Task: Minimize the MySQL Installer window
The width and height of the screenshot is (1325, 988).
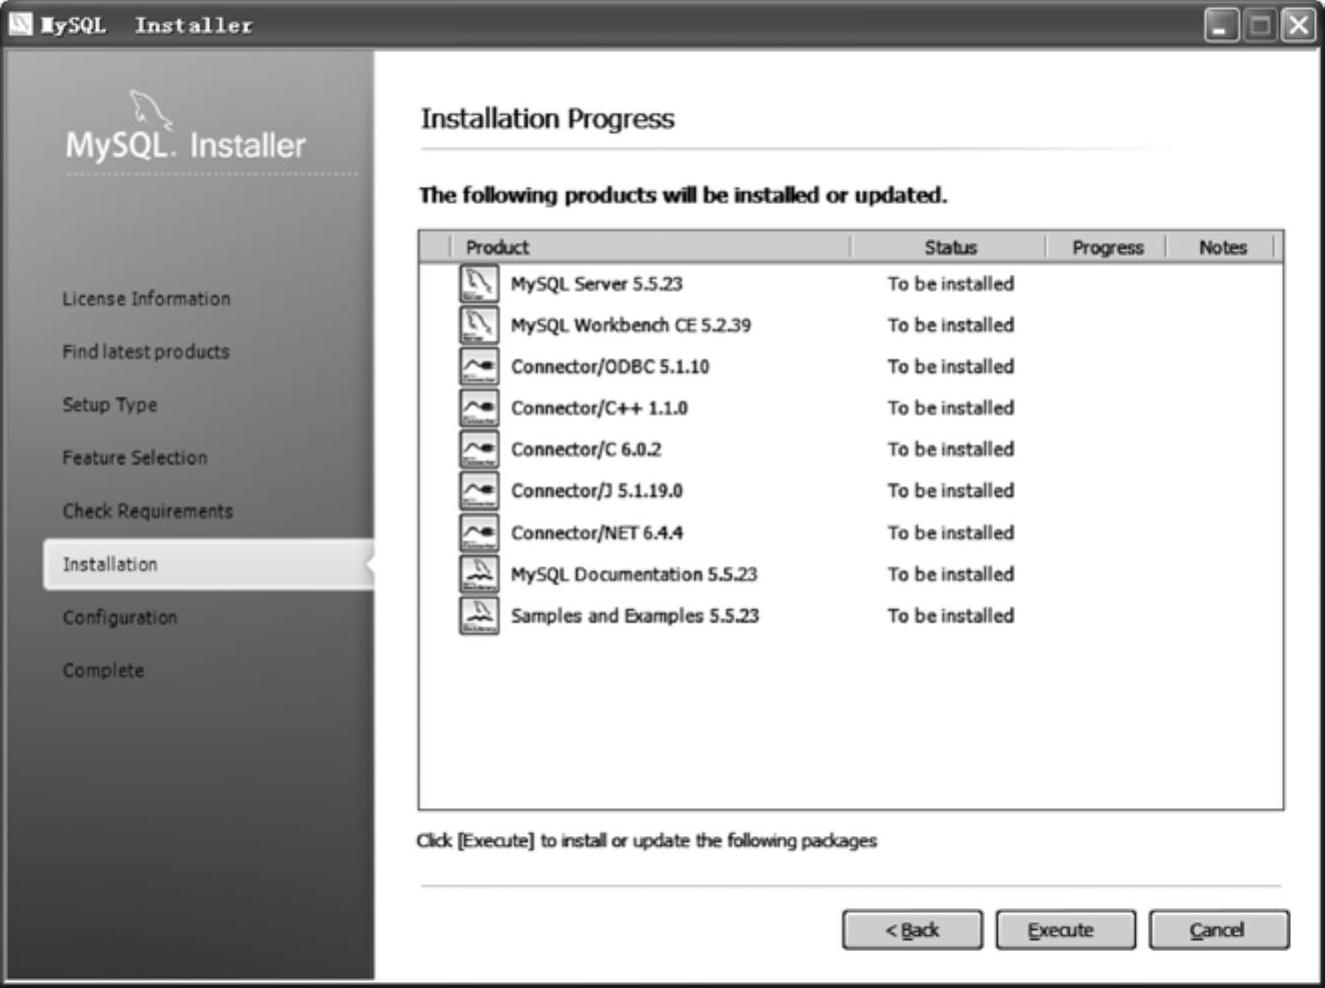Action: click(x=1221, y=25)
